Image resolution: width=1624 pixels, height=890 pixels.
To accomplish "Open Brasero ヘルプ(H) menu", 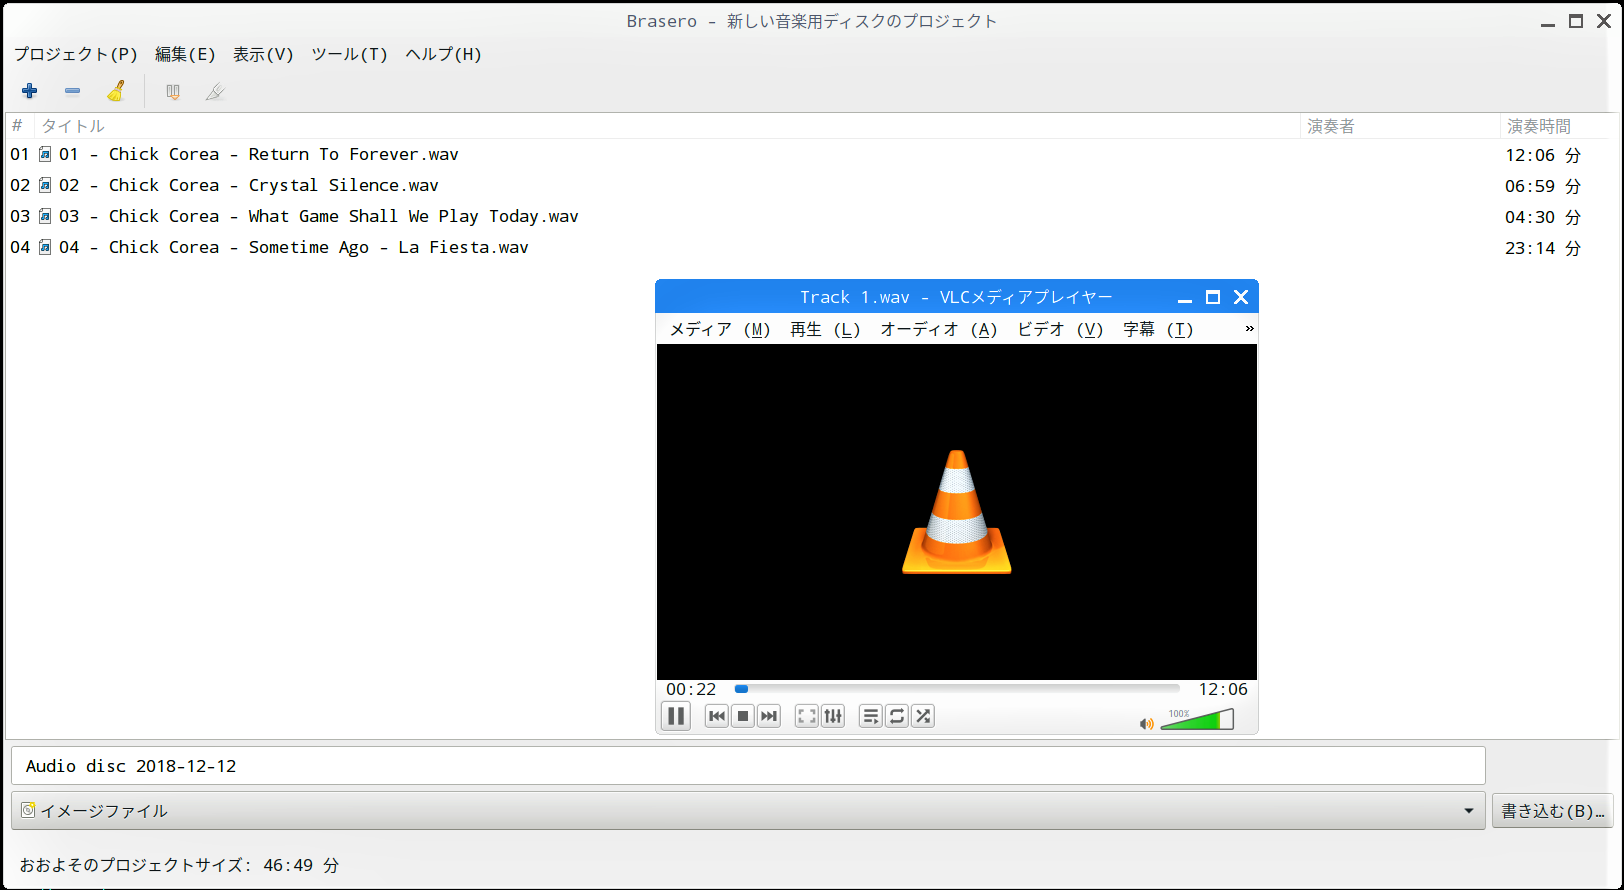I will [x=443, y=54].
